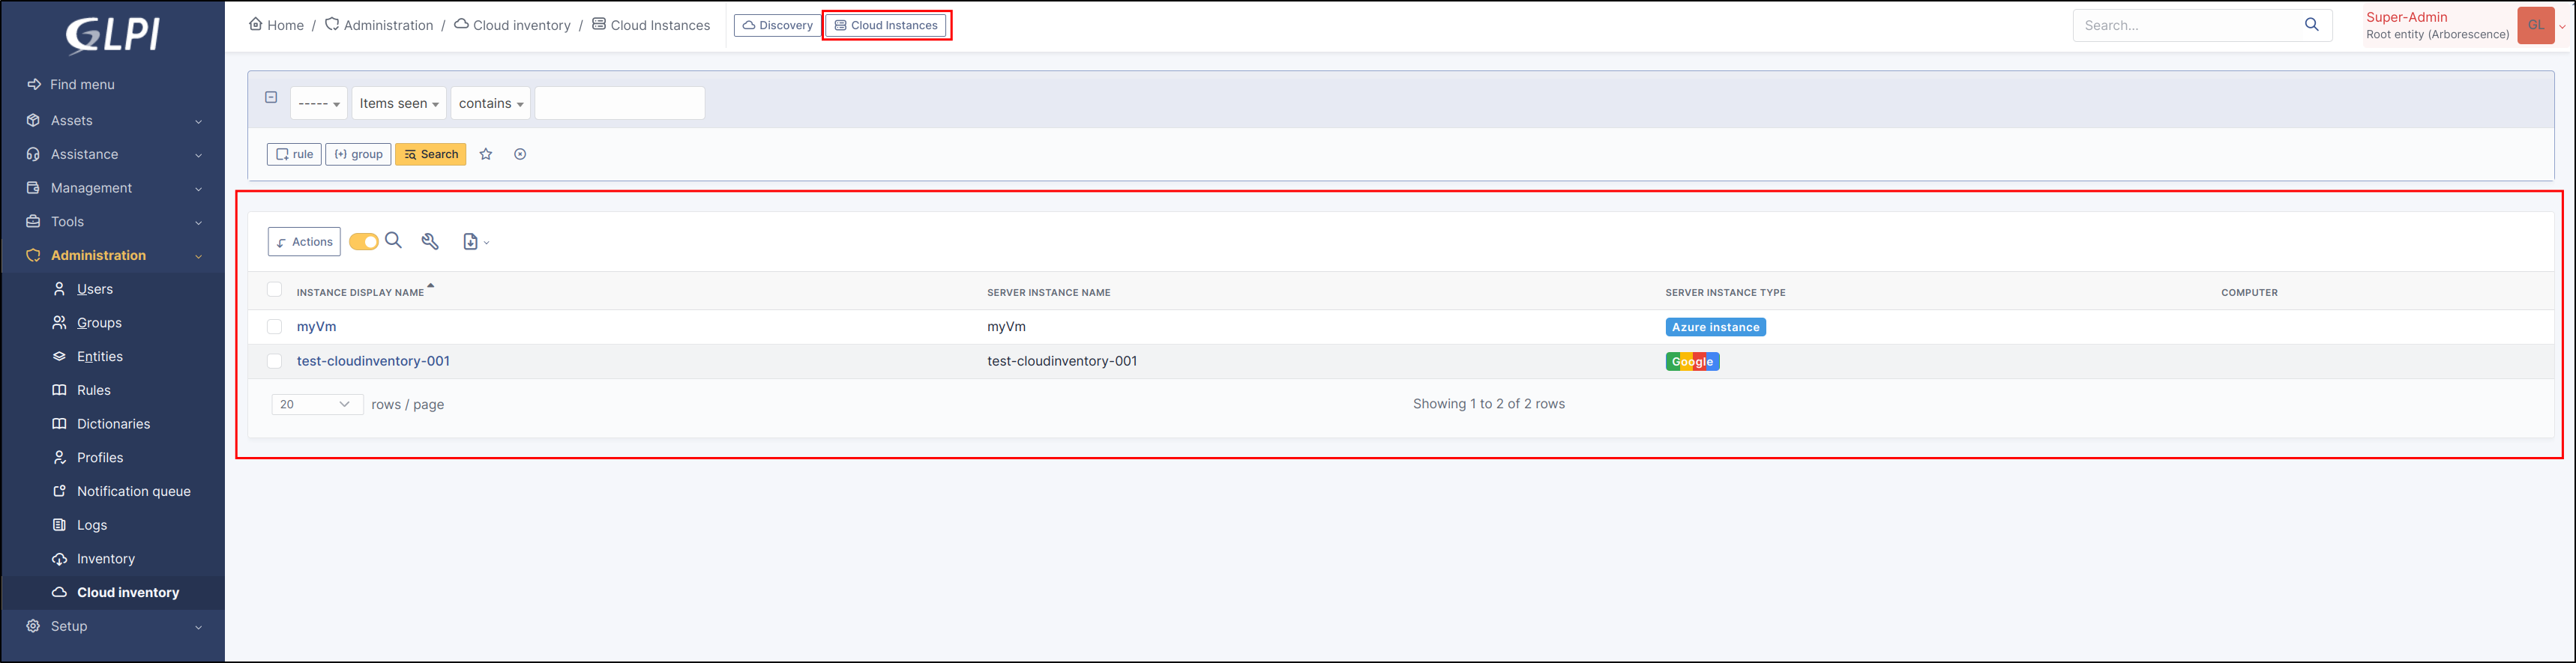Open the contains operator dropdown

point(490,103)
